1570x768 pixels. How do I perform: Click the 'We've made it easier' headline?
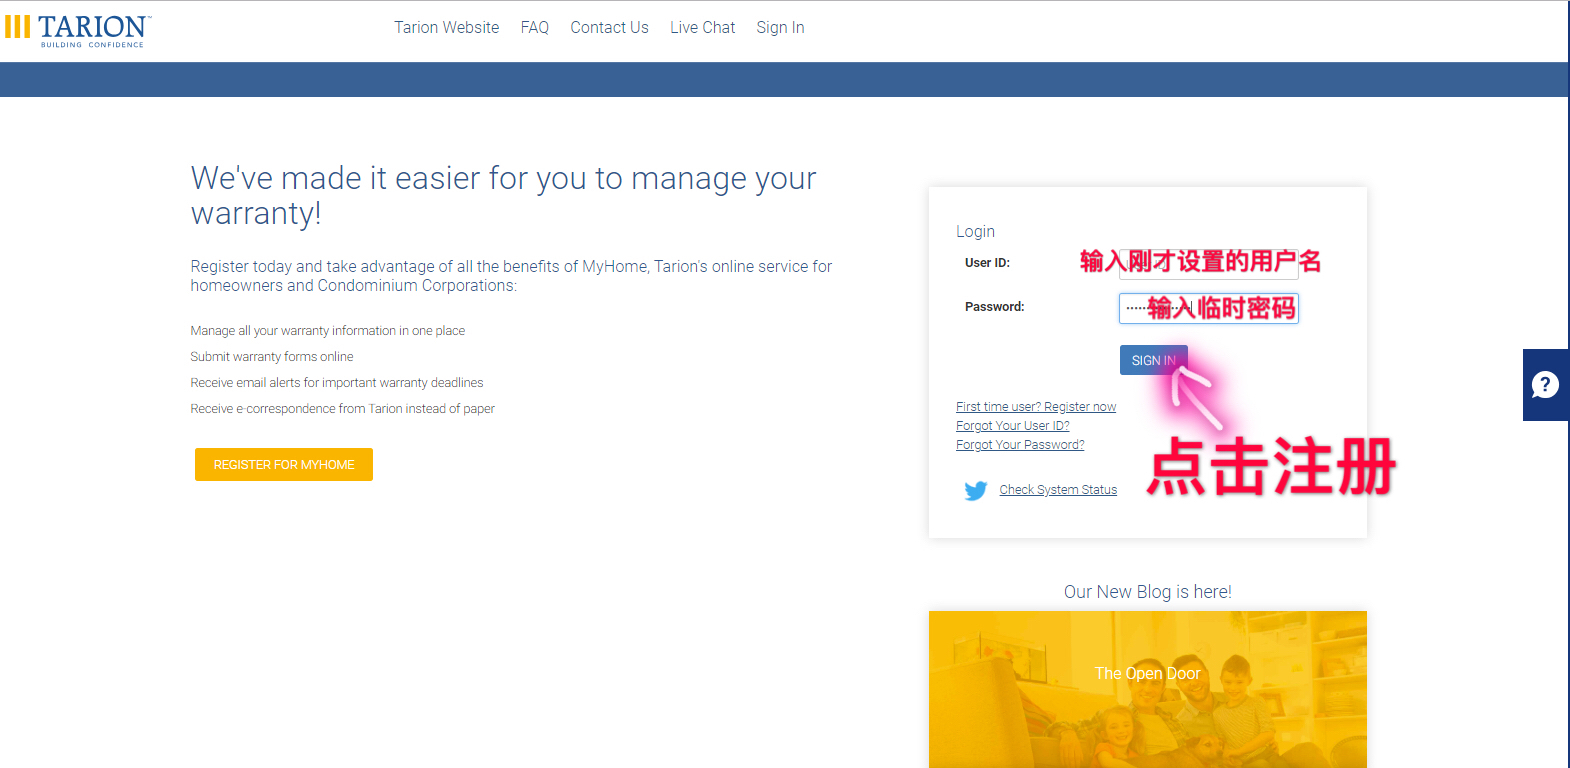click(504, 195)
